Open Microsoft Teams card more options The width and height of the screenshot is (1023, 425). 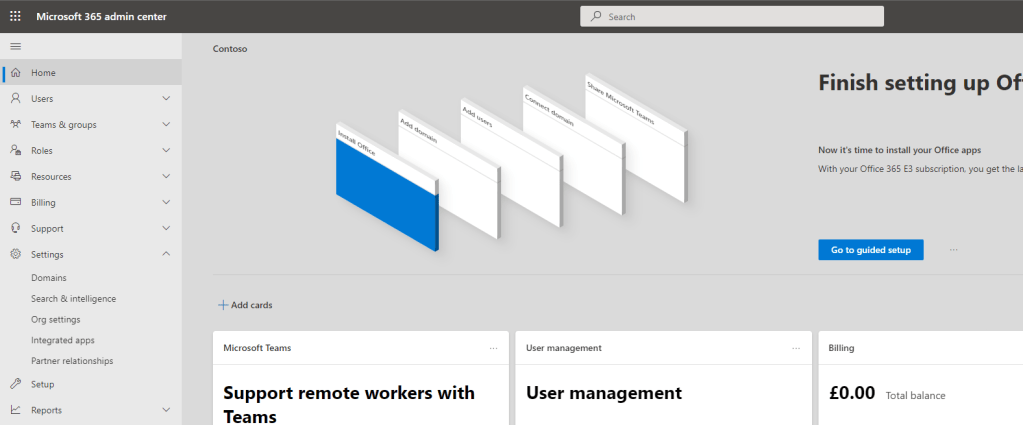[x=493, y=348]
